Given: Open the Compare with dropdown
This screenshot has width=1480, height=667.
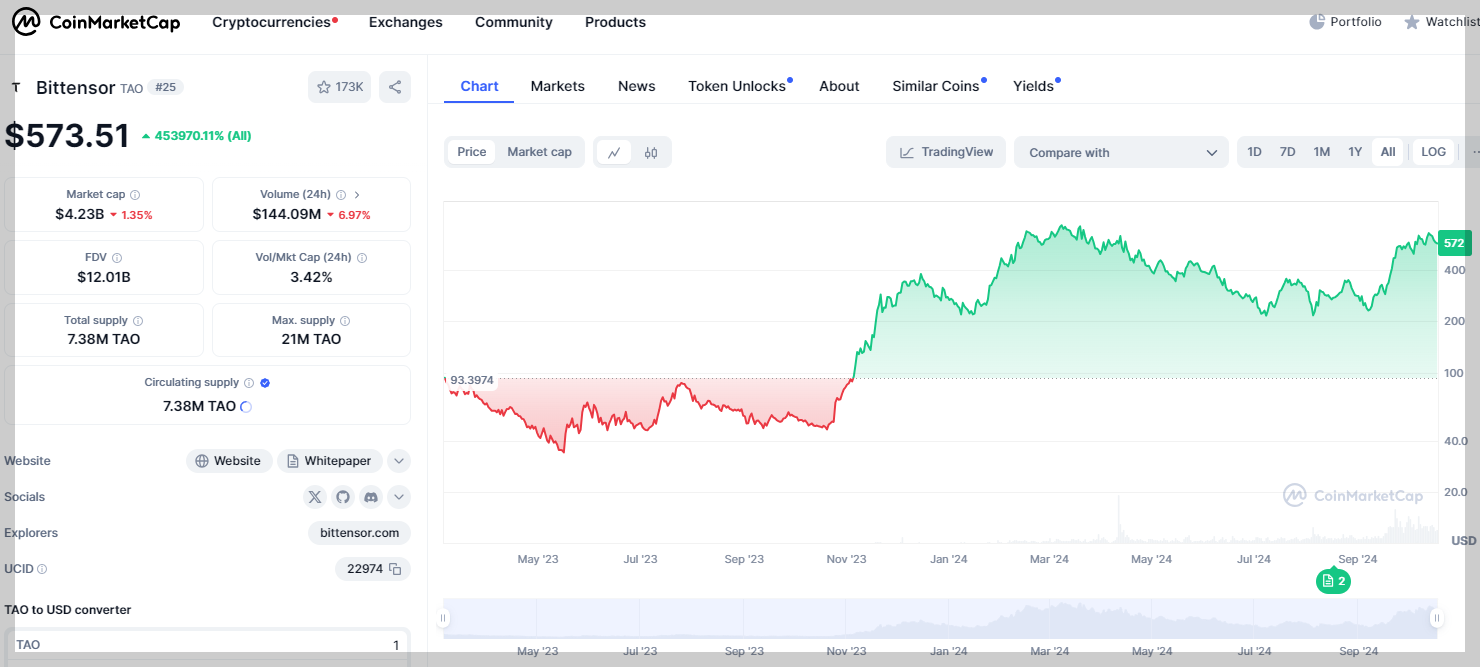Looking at the screenshot, I should (x=1121, y=152).
